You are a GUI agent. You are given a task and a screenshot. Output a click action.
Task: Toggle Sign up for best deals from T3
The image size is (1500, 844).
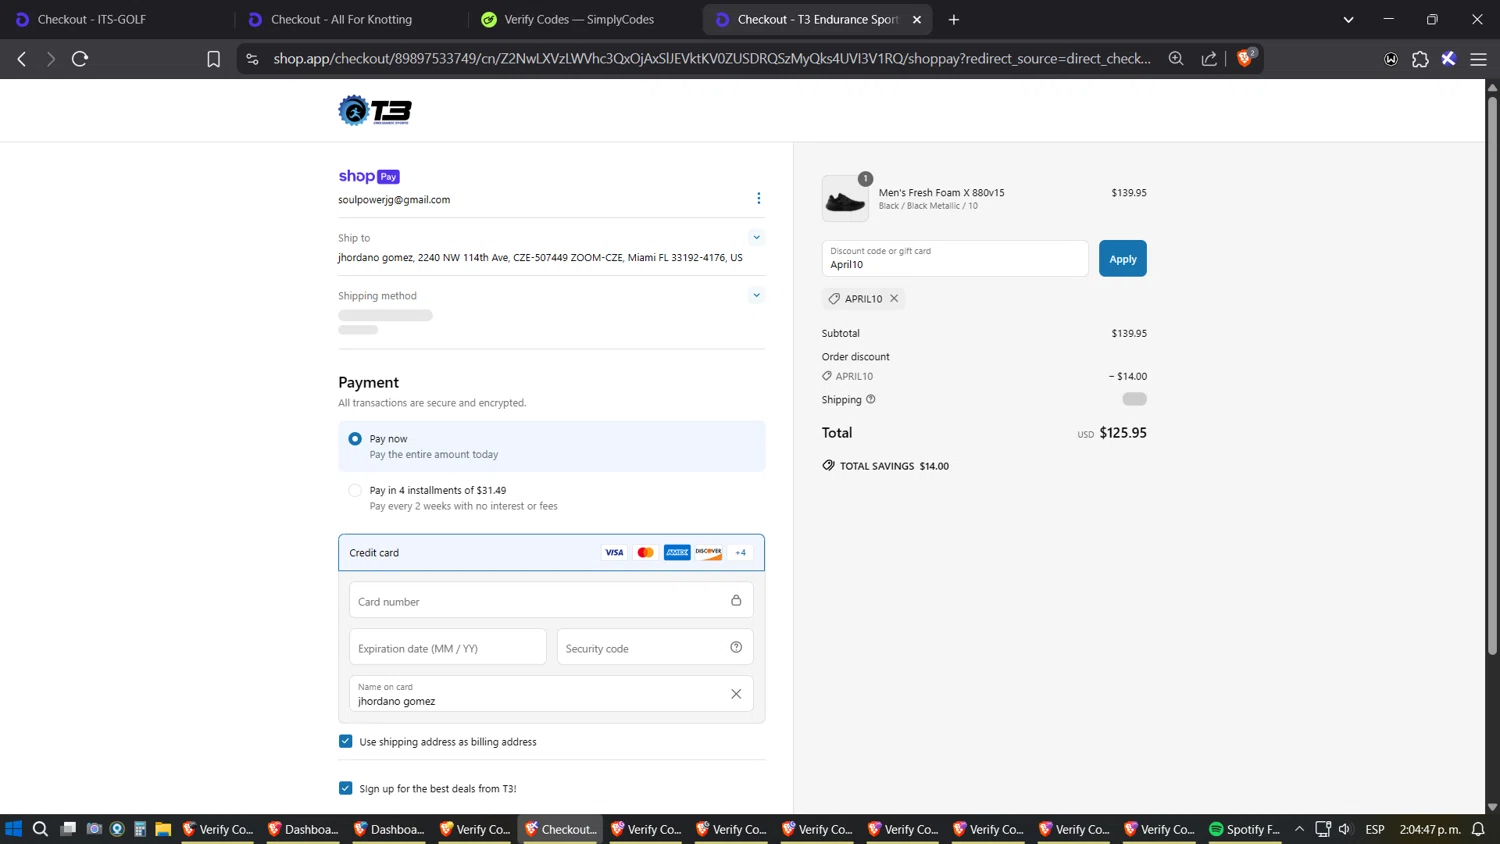tap(346, 788)
